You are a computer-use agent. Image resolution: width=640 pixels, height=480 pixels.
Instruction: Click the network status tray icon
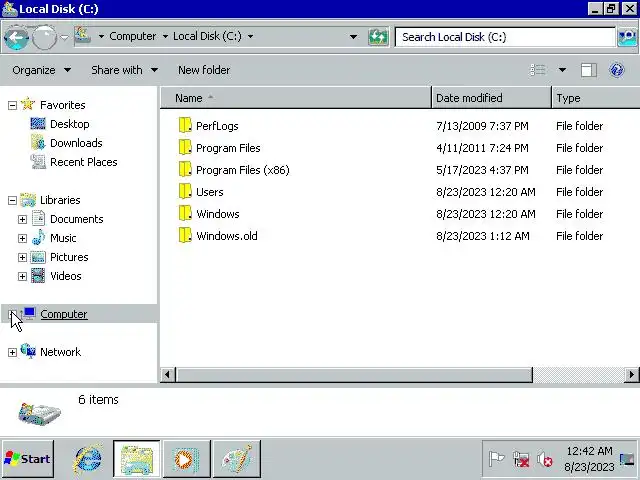coord(521,460)
